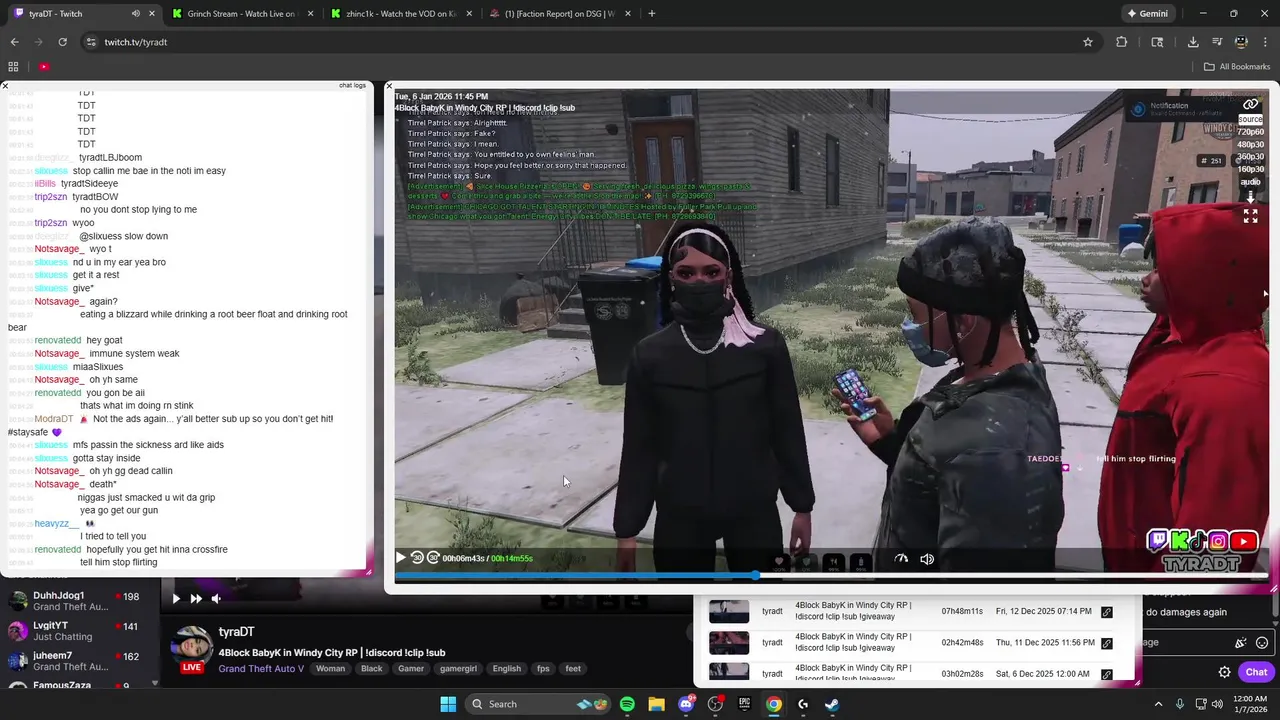Rewind the VOD 30 seconds
1280x720 pixels.
click(x=417, y=558)
